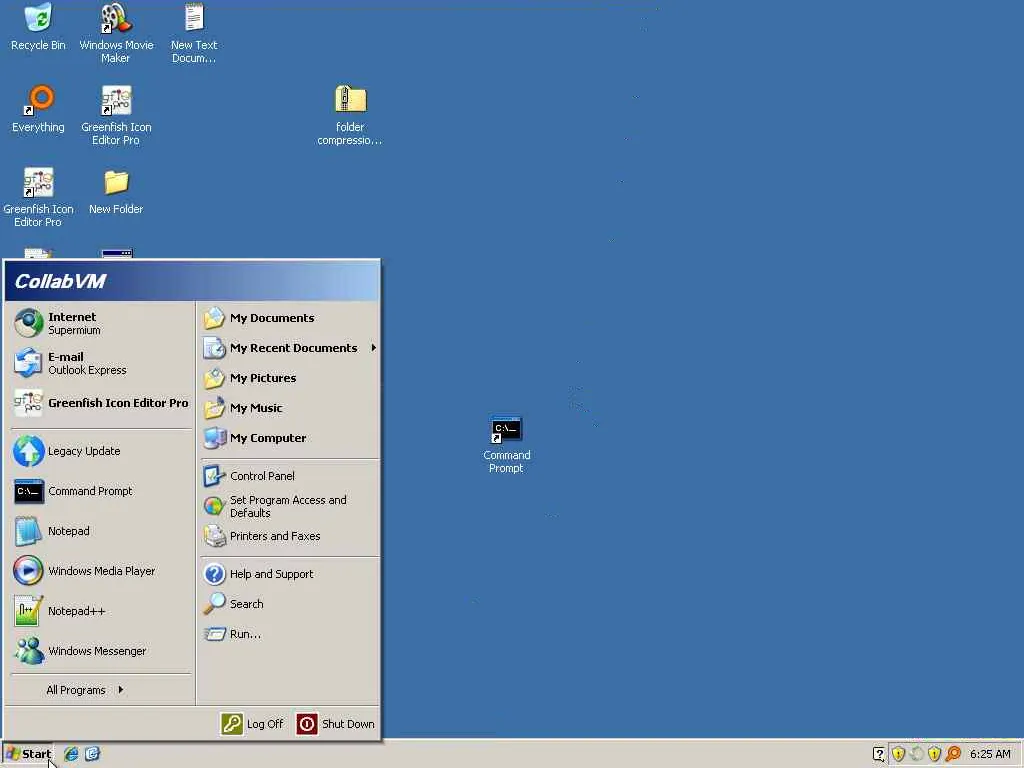Image resolution: width=1024 pixels, height=768 pixels.
Task: Launch Greenfish Icon Editor Pro from Start menu
Action: [99, 403]
